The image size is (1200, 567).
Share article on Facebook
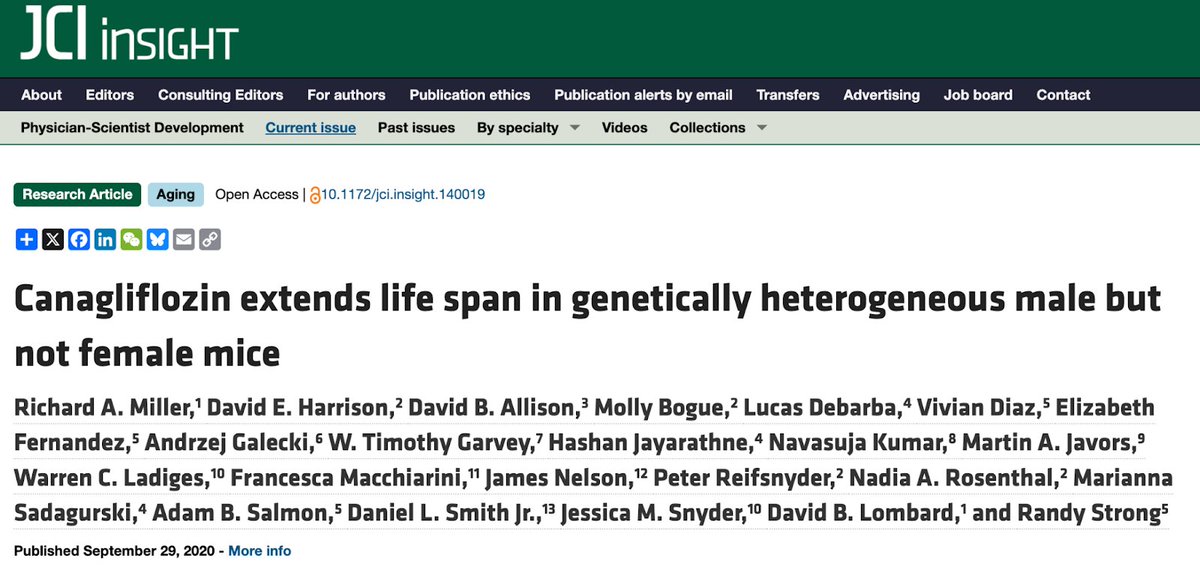[79, 239]
